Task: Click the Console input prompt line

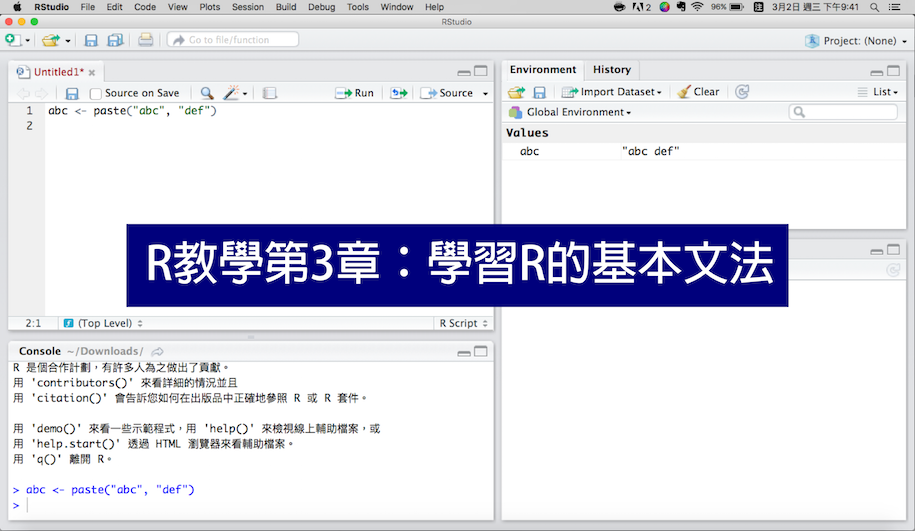Action: (251, 505)
